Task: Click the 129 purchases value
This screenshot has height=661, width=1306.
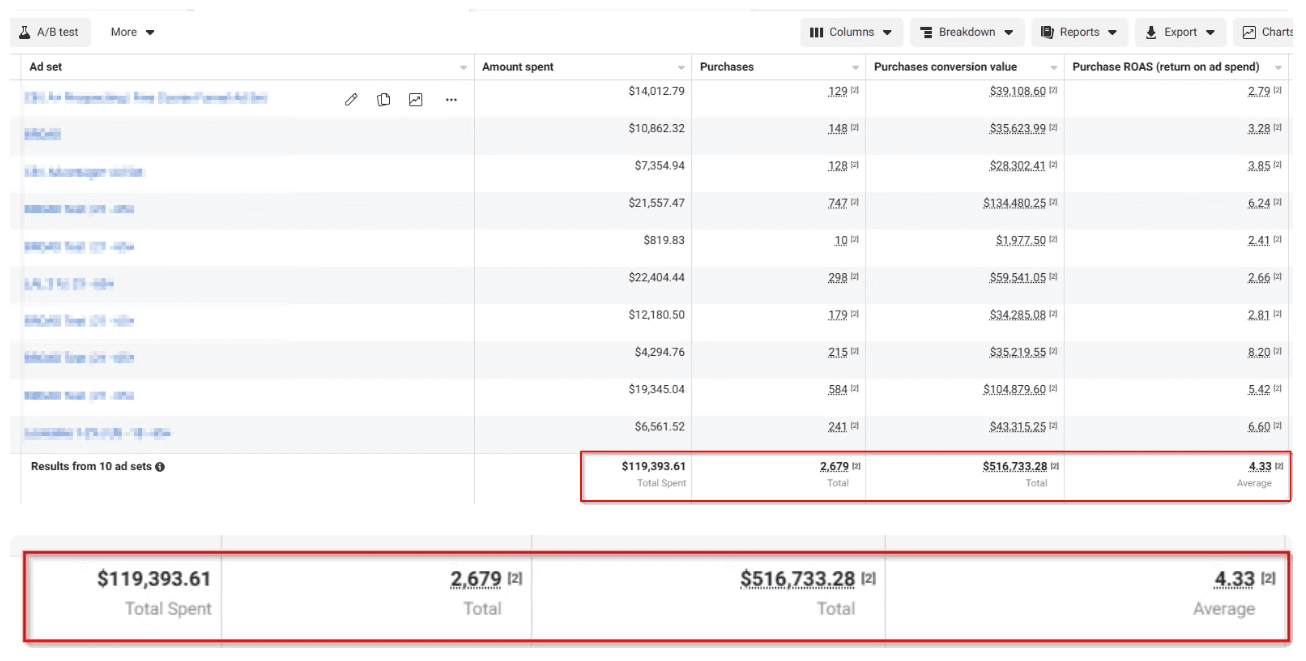Action: click(x=837, y=91)
